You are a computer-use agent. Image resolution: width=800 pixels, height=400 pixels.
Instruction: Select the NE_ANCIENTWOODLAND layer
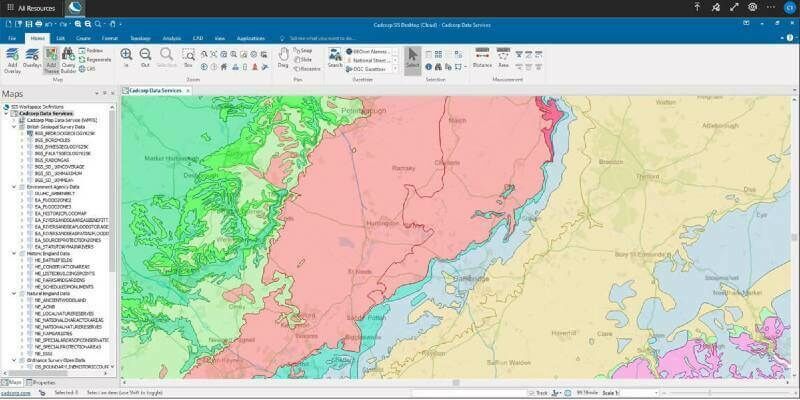pyautogui.click(x=60, y=301)
